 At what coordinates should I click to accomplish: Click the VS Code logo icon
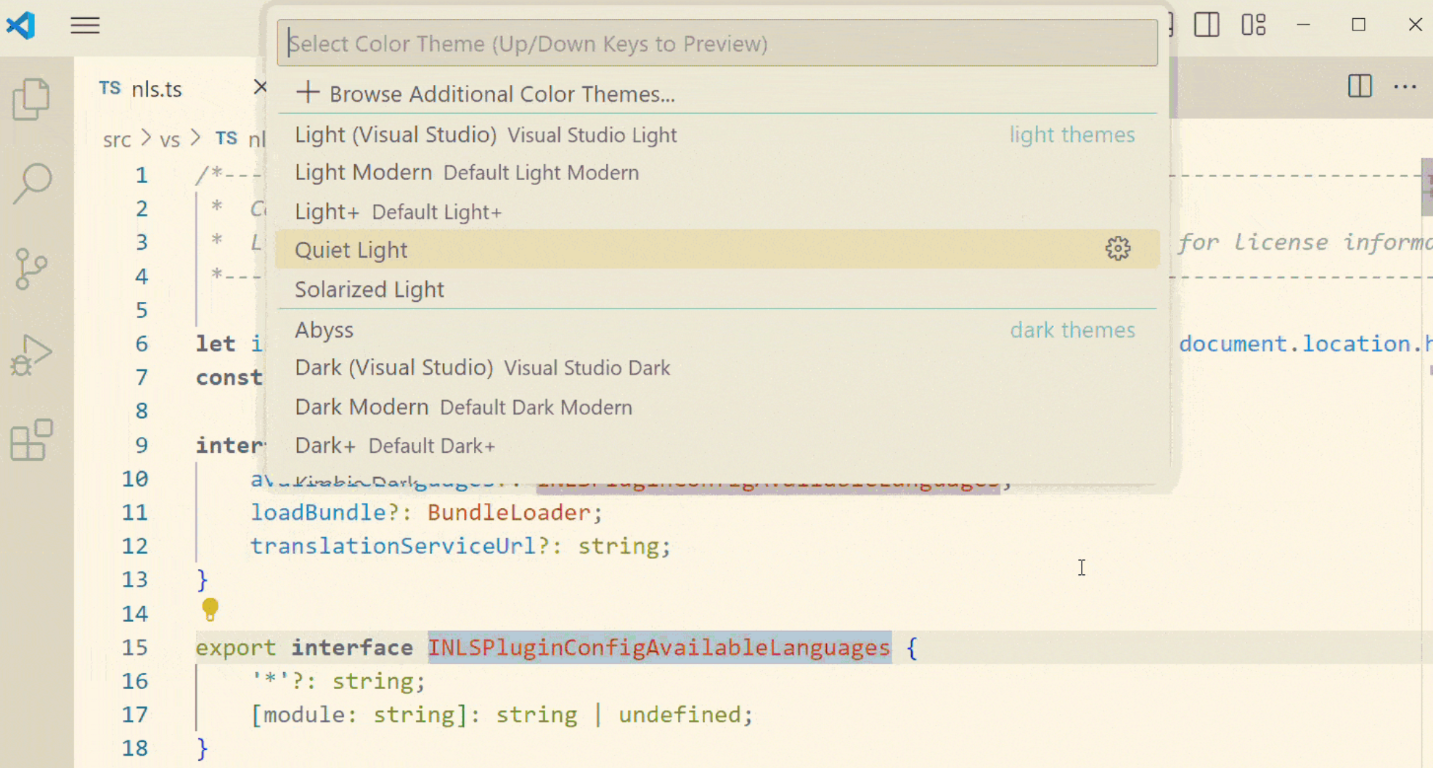[x=21, y=25]
